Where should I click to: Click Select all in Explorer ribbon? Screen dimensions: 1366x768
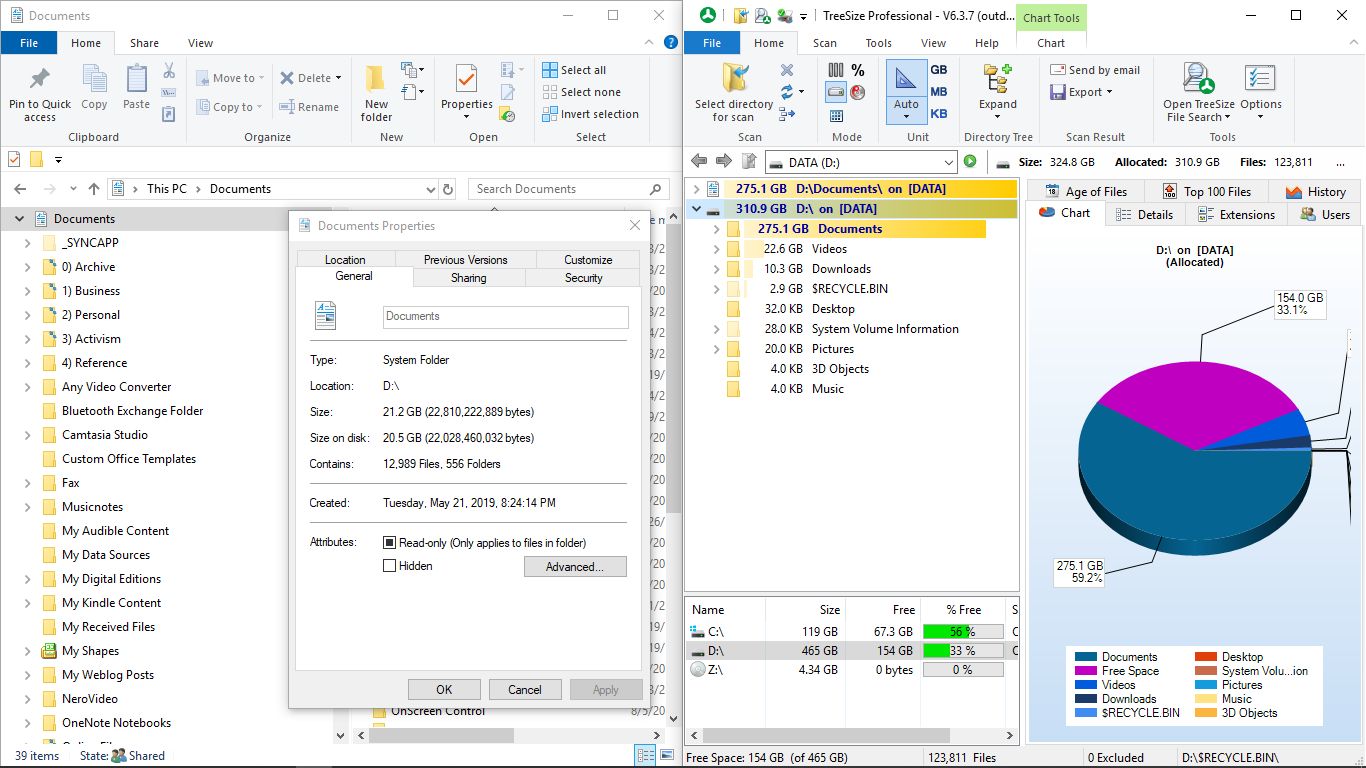(574, 70)
